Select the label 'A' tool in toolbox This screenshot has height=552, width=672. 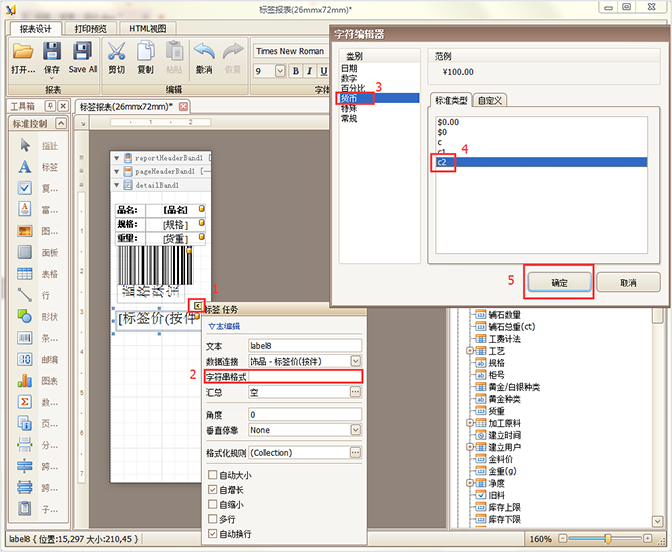pyautogui.click(x=25, y=167)
